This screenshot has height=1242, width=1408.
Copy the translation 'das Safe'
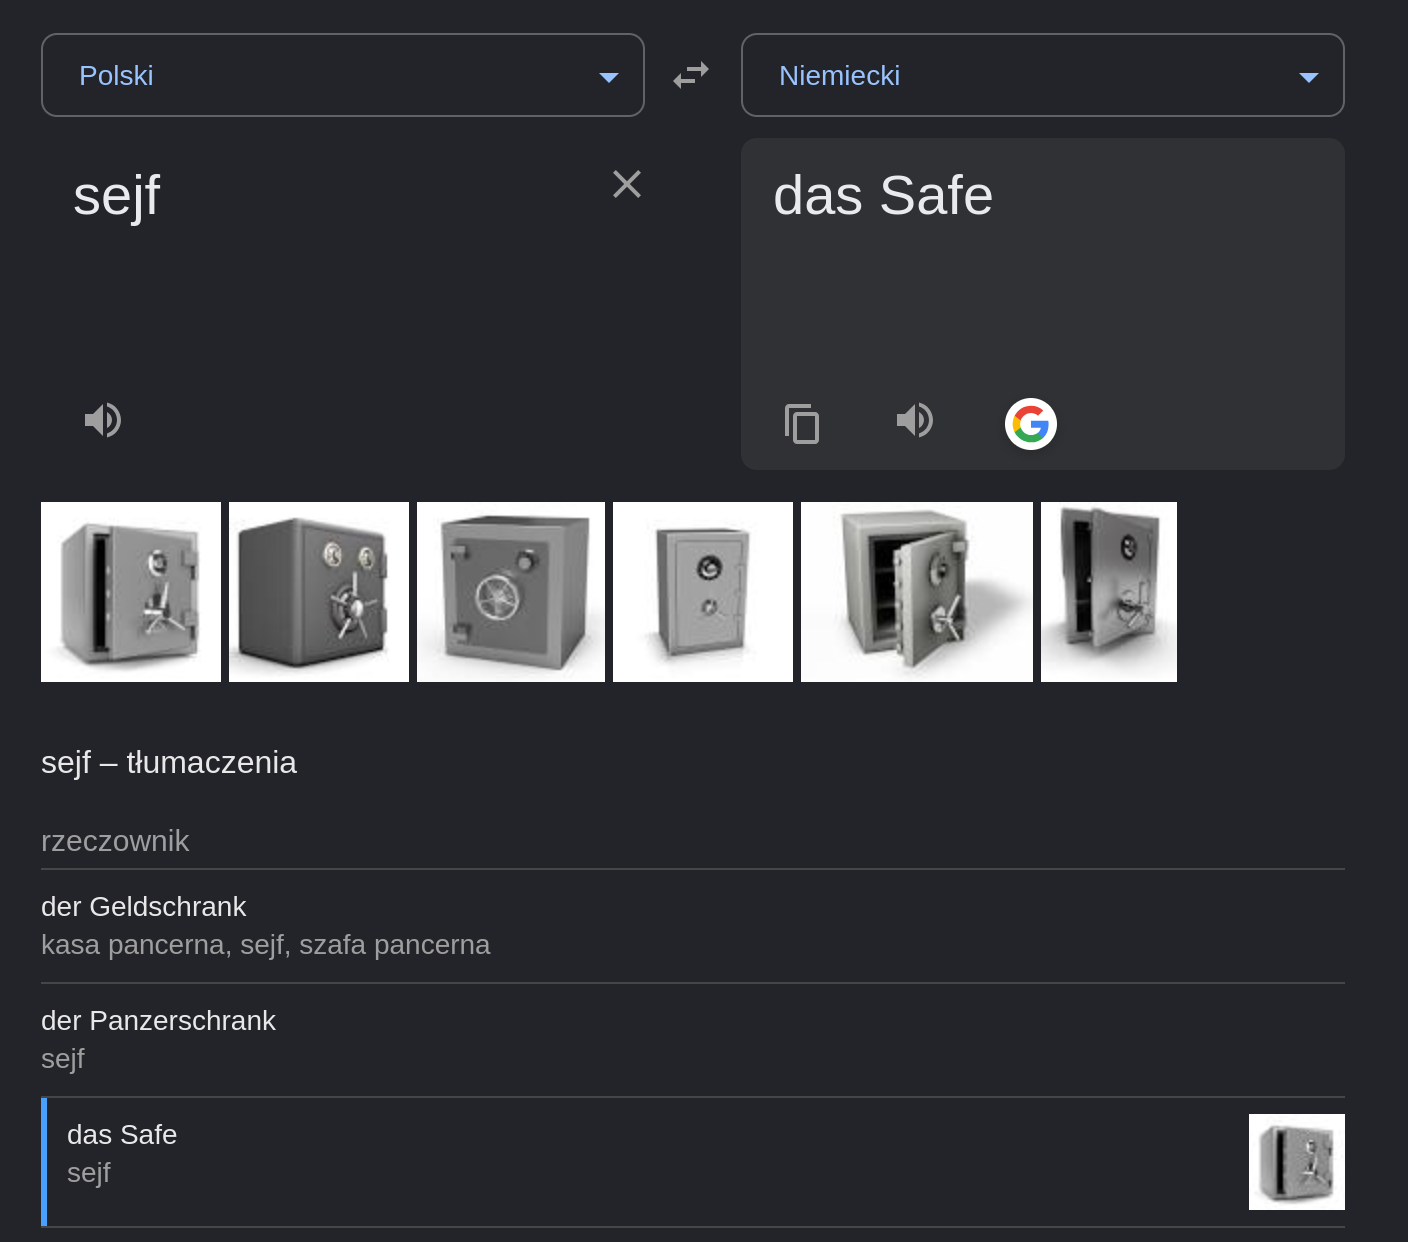802,423
